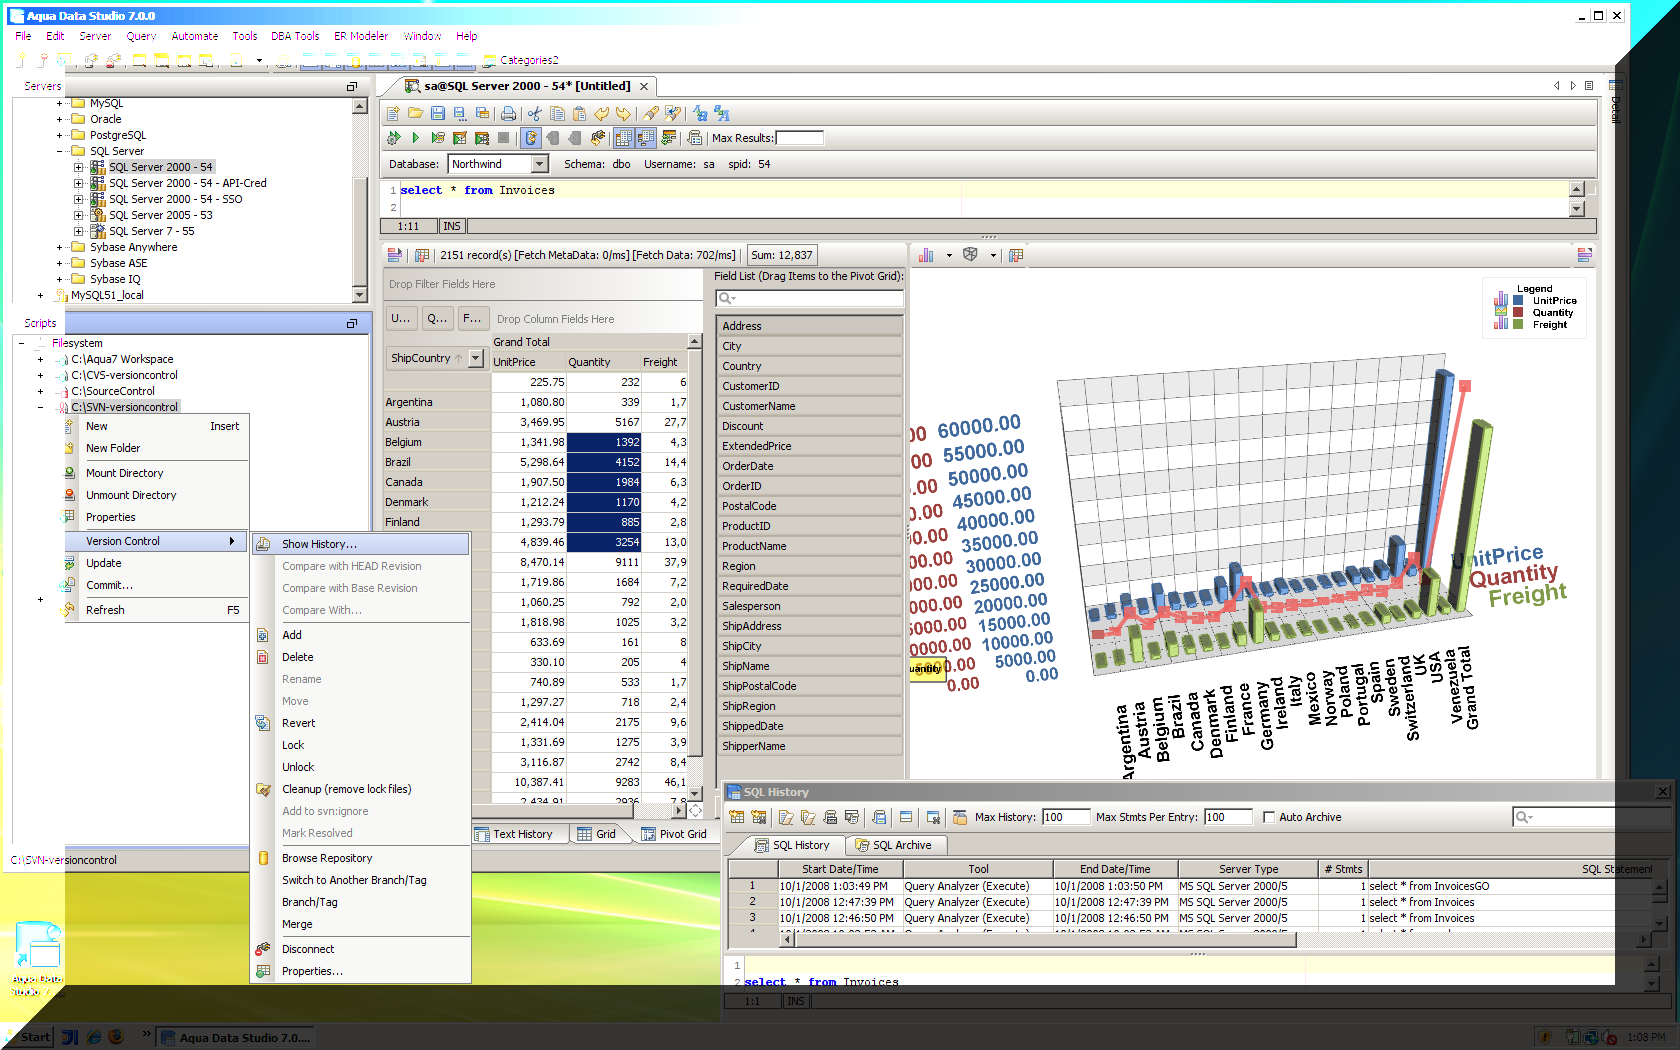Open the DBA Tools menu
The image size is (1680, 1050).
pos(295,36)
